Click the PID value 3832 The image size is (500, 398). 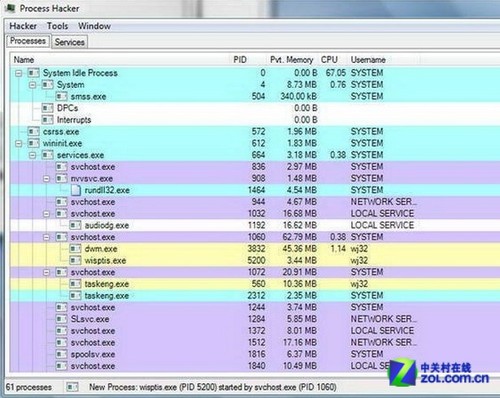pos(256,249)
